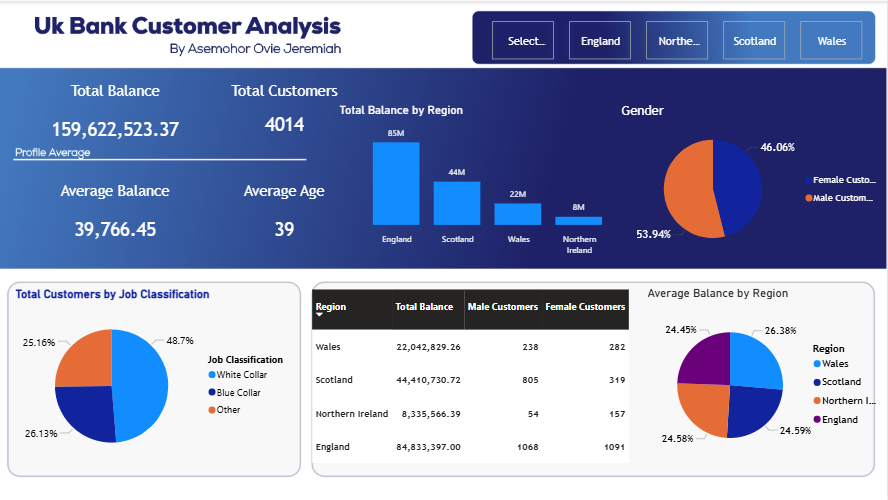
Task: Click the England bar in balance chart
Action: [x=396, y=183]
